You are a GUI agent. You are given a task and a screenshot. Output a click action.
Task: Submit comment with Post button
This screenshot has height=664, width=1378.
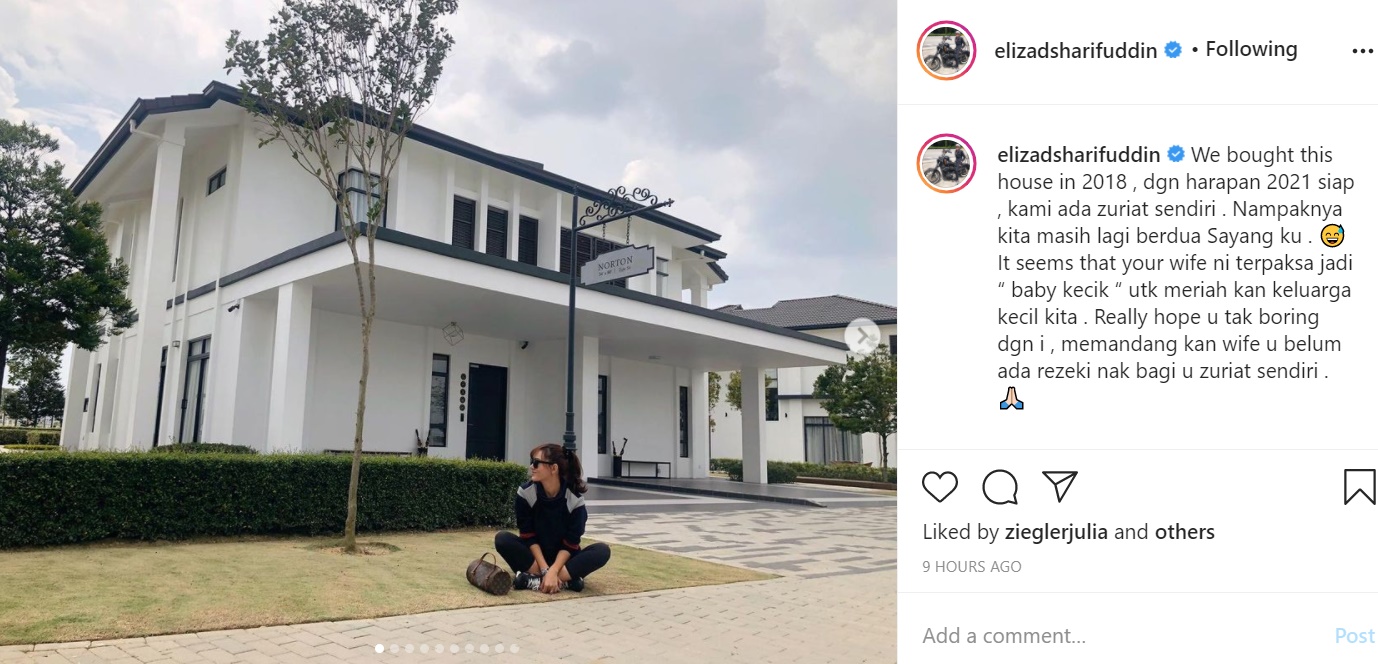1355,636
